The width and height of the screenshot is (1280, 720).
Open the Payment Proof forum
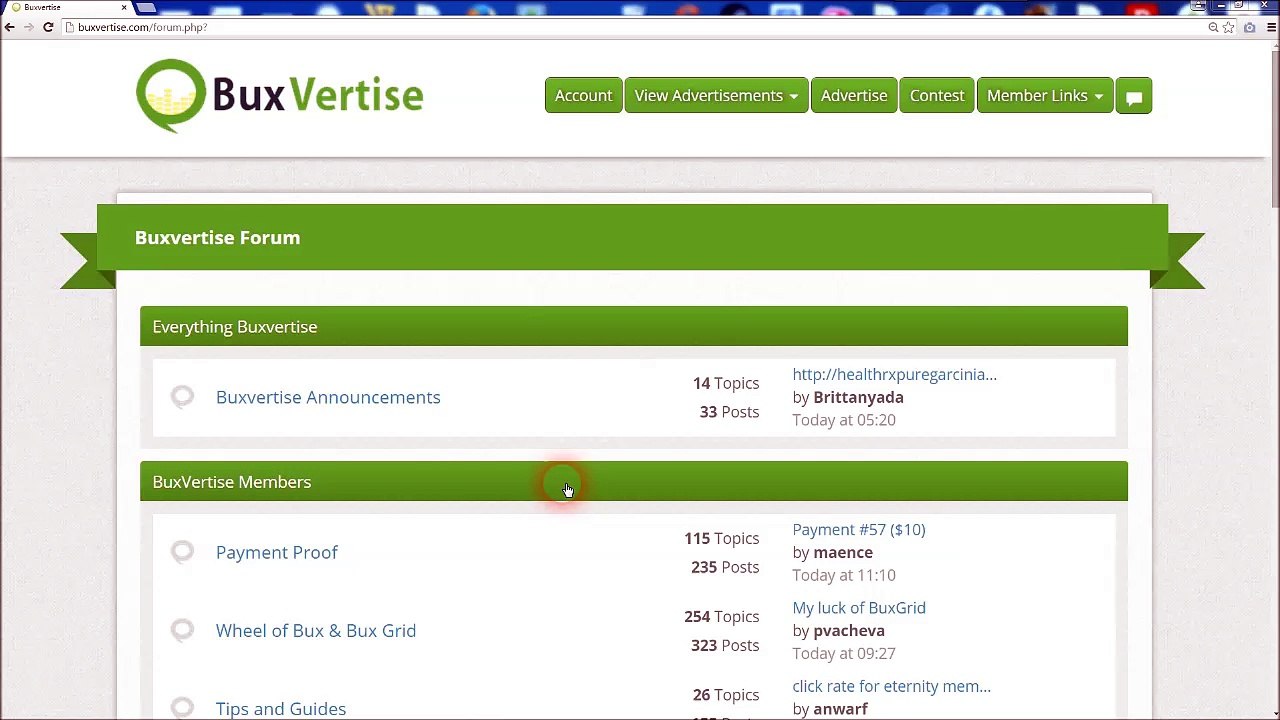277,552
